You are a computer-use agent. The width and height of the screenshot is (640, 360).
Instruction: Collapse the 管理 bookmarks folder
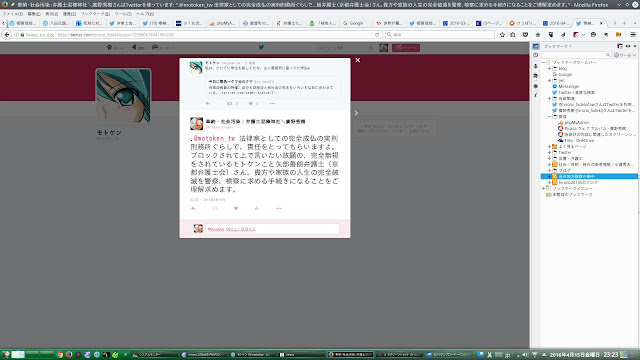549,116
